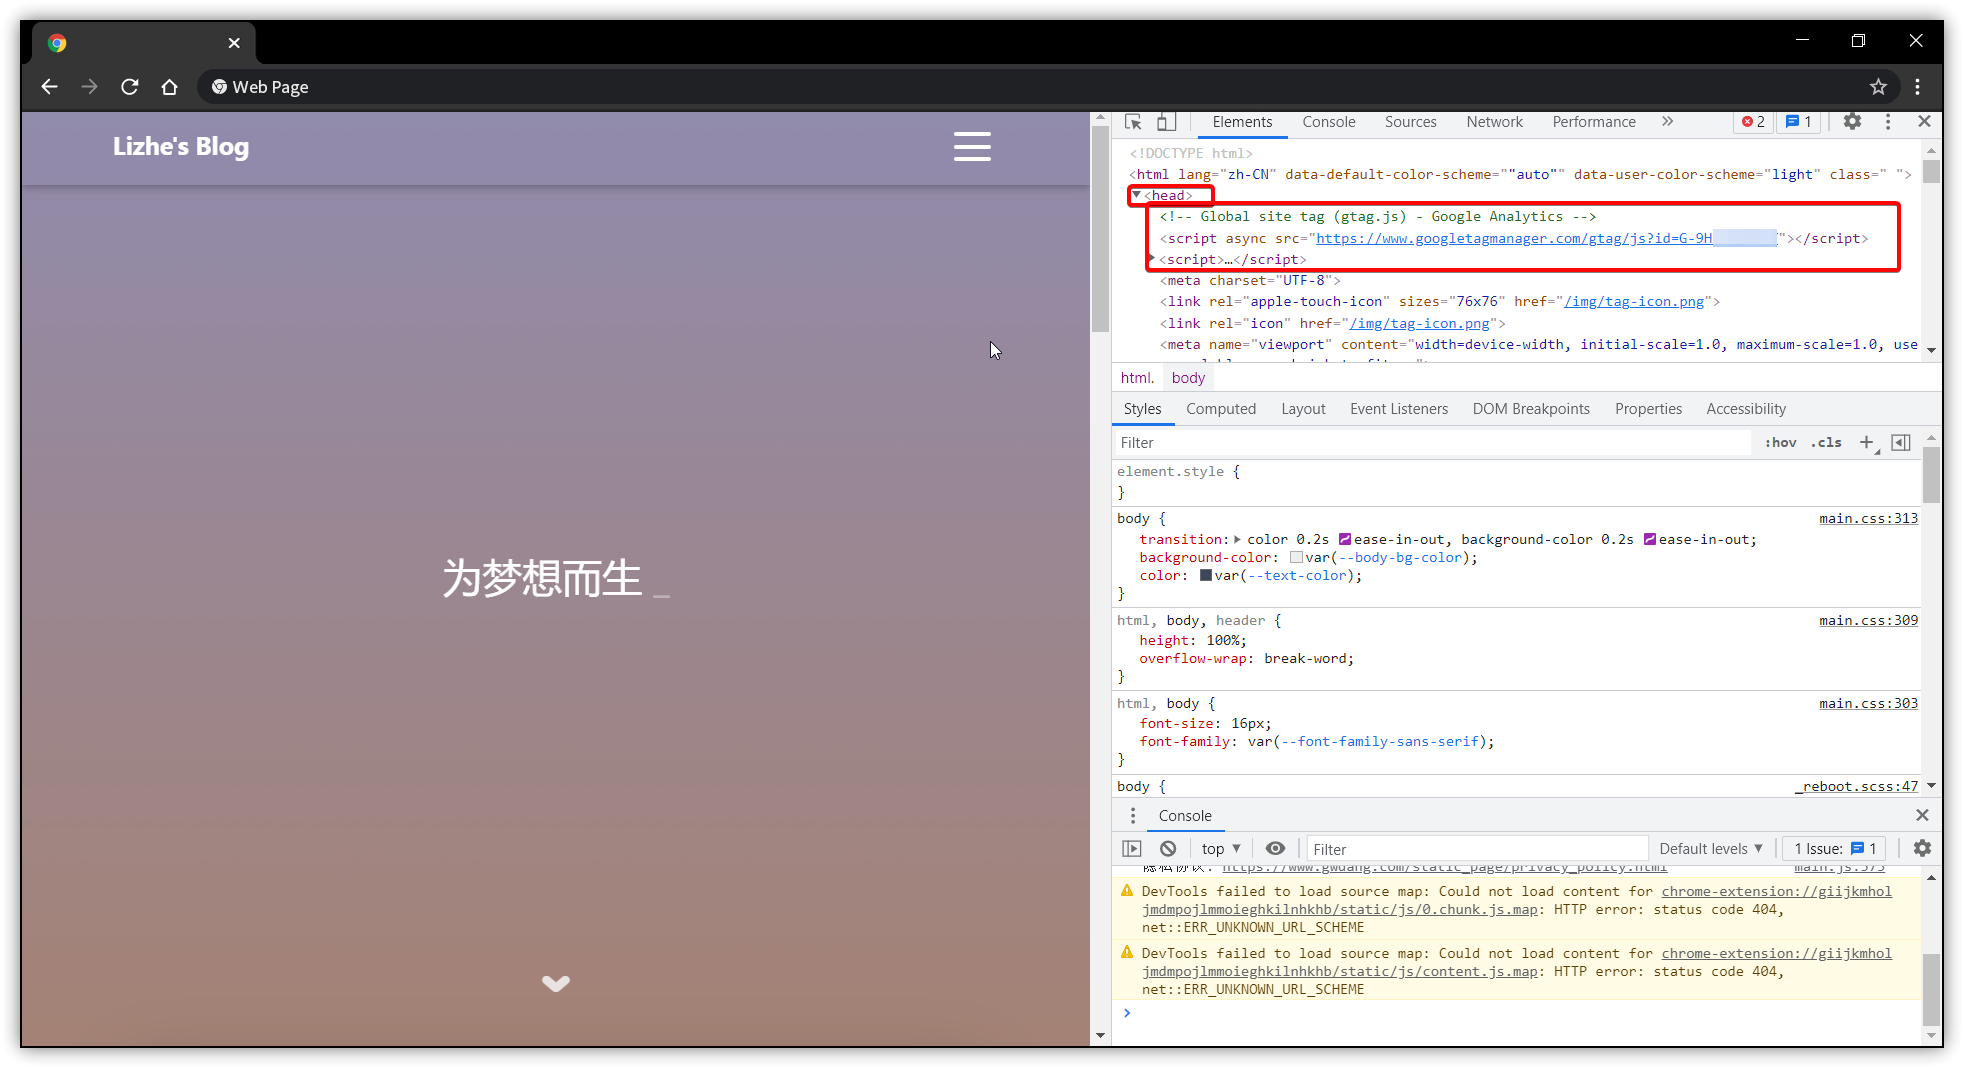
Task: Show the console sidebar
Action: tap(1131, 848)
